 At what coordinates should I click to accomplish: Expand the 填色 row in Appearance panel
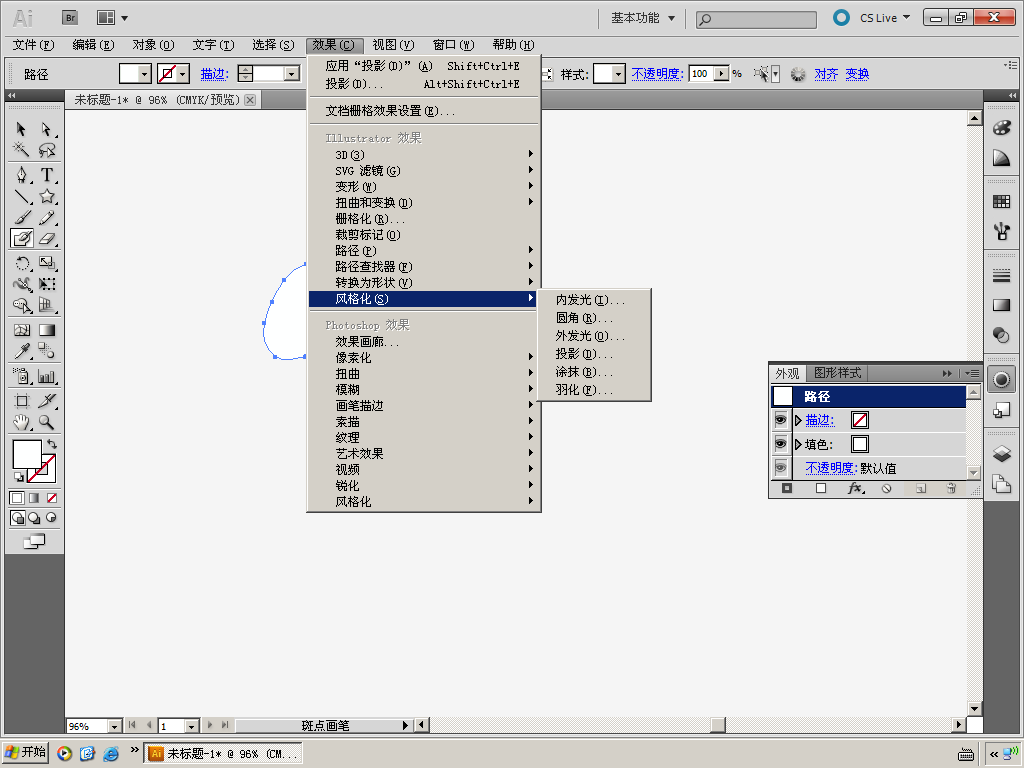pyautogui.click(x=798, y=444)
